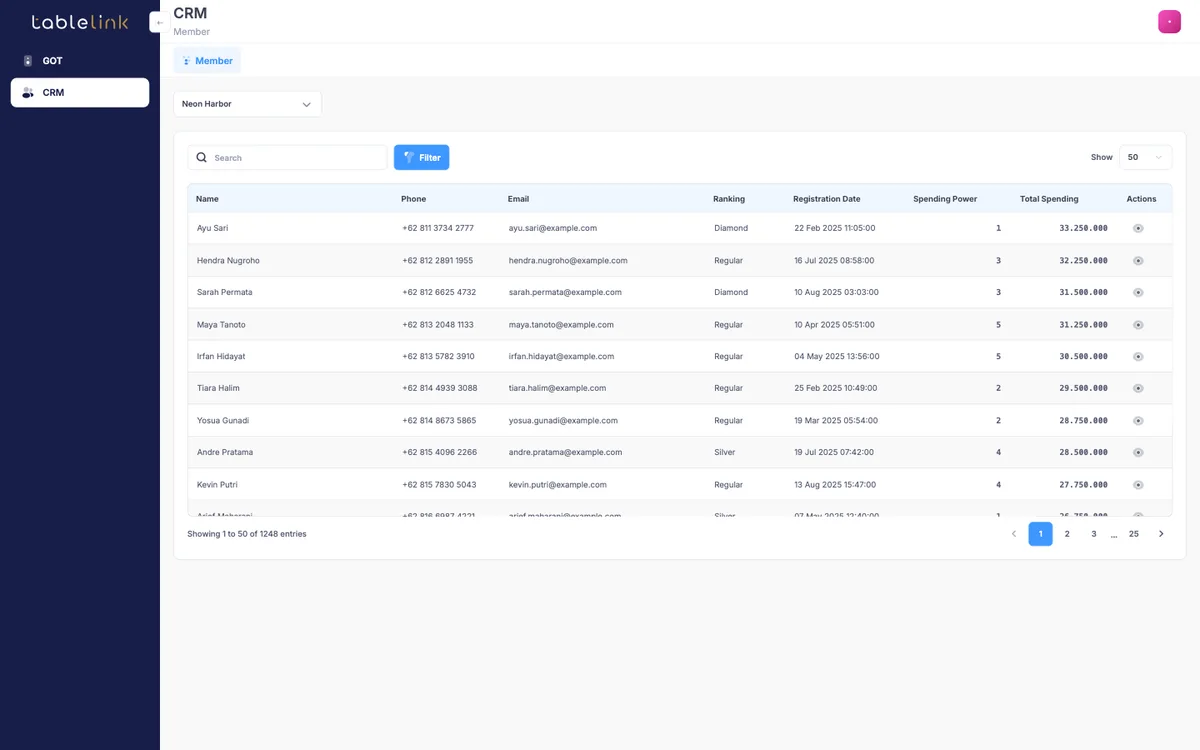The width and height of the screenshot is (1200, 750).
Task: View details icon for Sarah Permata
Action: (x=1138, y=292)
